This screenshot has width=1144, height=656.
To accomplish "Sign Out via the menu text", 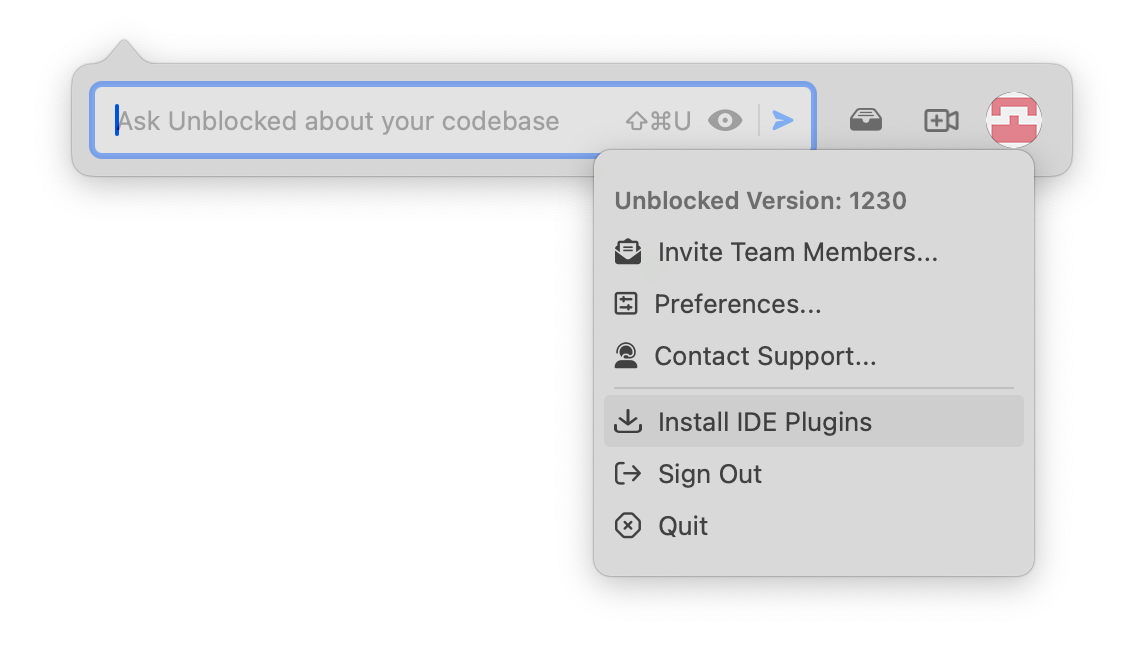I will click(710, 474).
